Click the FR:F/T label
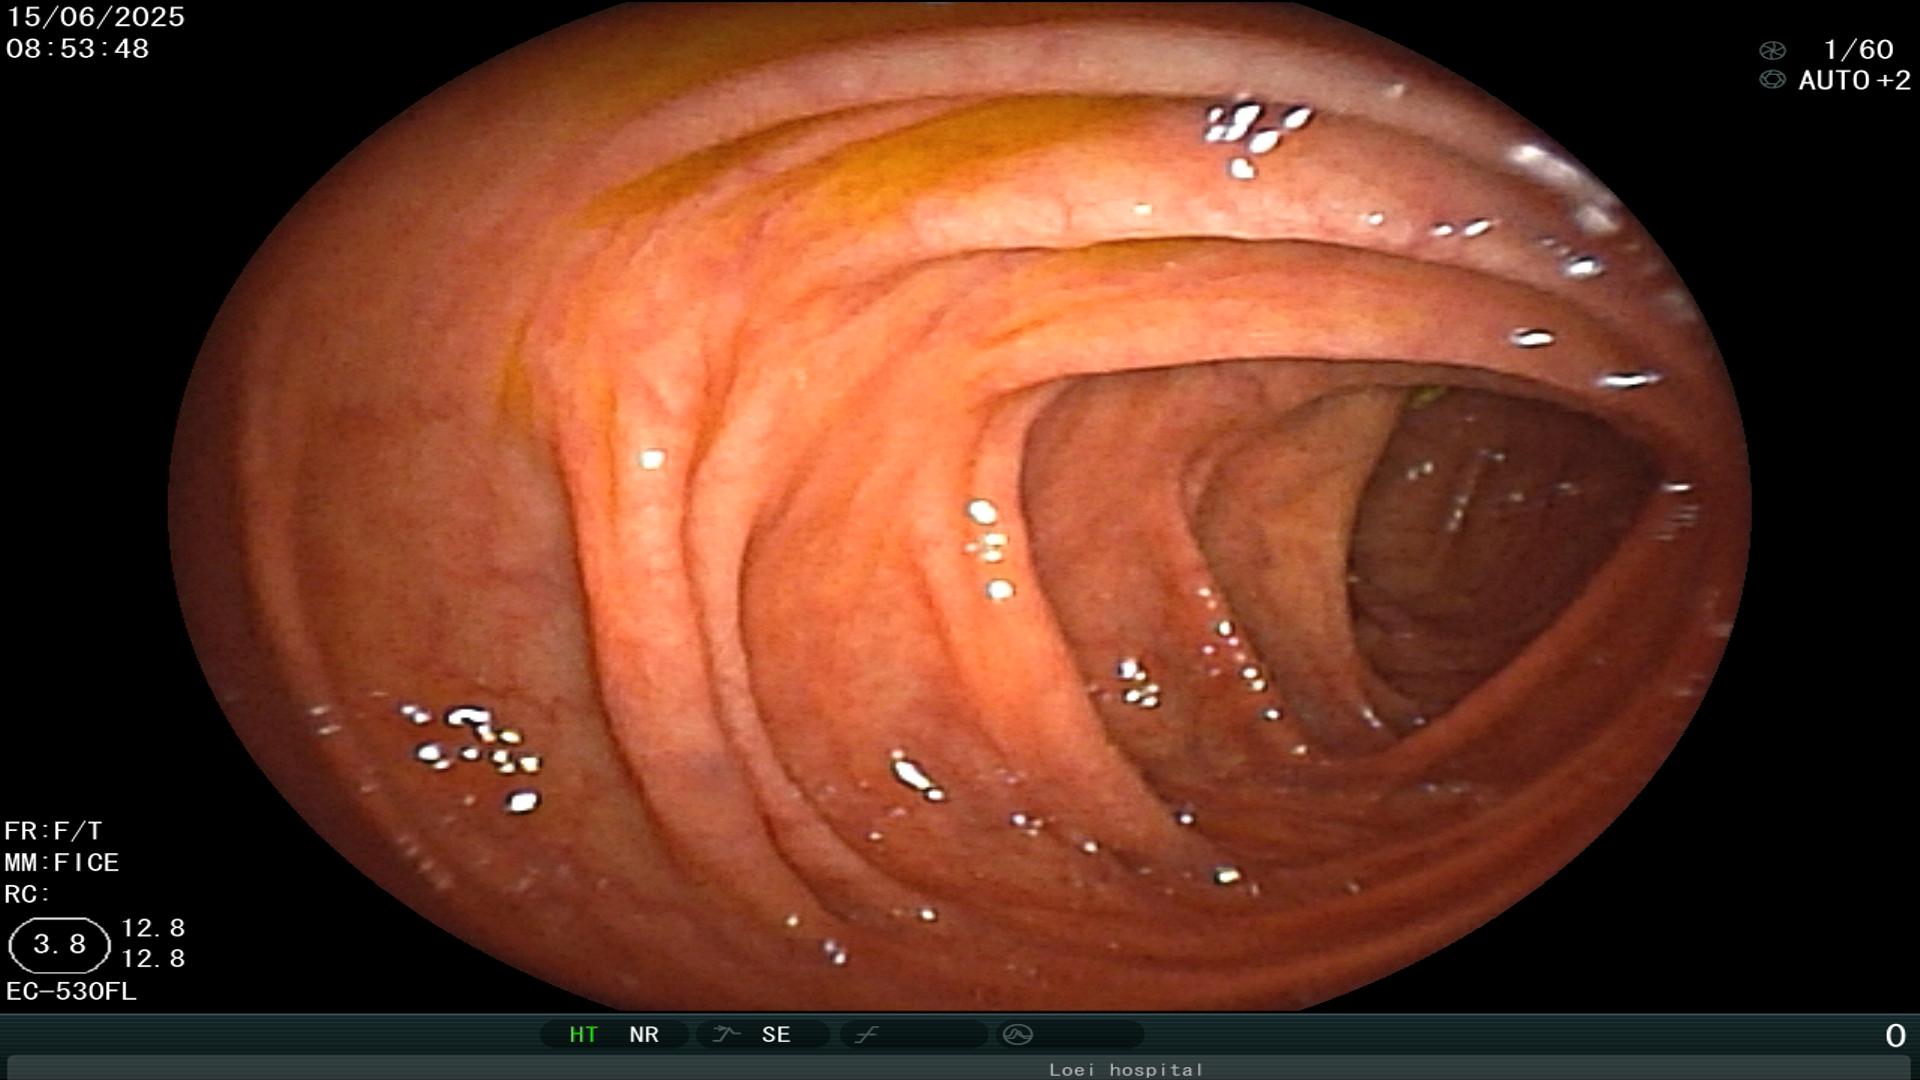 (53, 831)
